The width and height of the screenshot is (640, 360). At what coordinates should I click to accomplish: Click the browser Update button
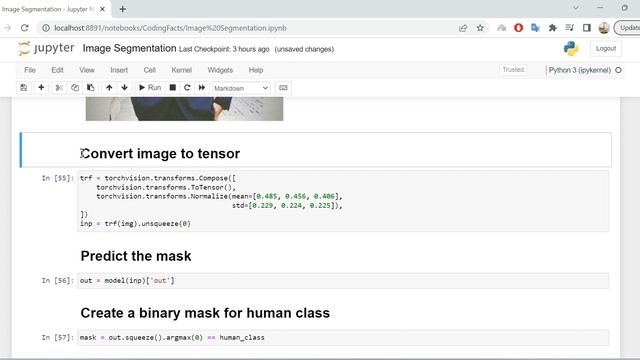(627, 28)
